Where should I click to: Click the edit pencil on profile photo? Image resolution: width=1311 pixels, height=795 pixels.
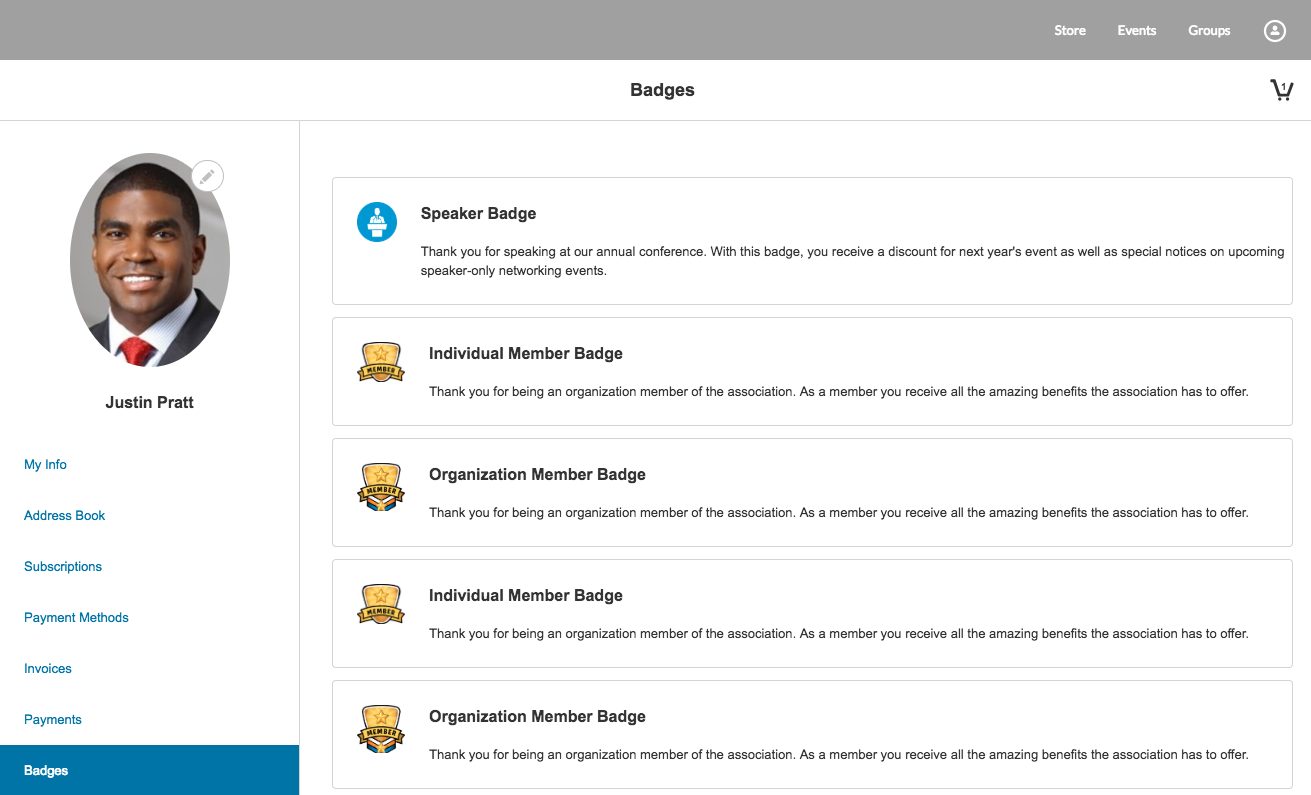tap(208, 176)
